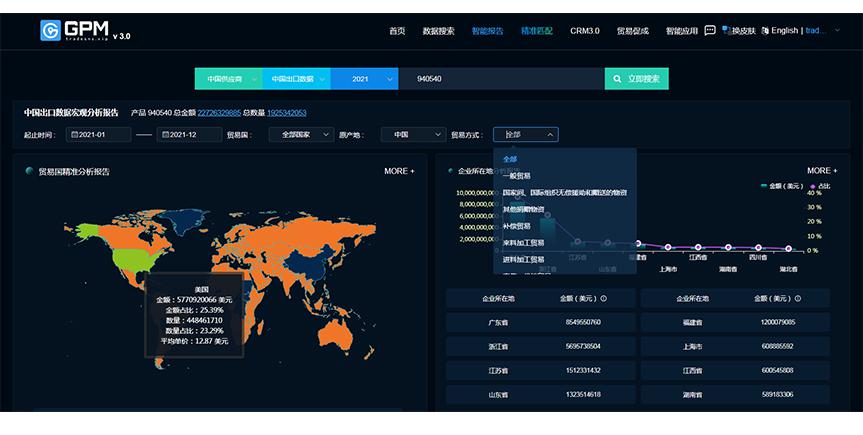The height and width of the screenshot is (435, 863).
Task: Click calendar icon in 2021-01 start date
Action: coord(73,135)
